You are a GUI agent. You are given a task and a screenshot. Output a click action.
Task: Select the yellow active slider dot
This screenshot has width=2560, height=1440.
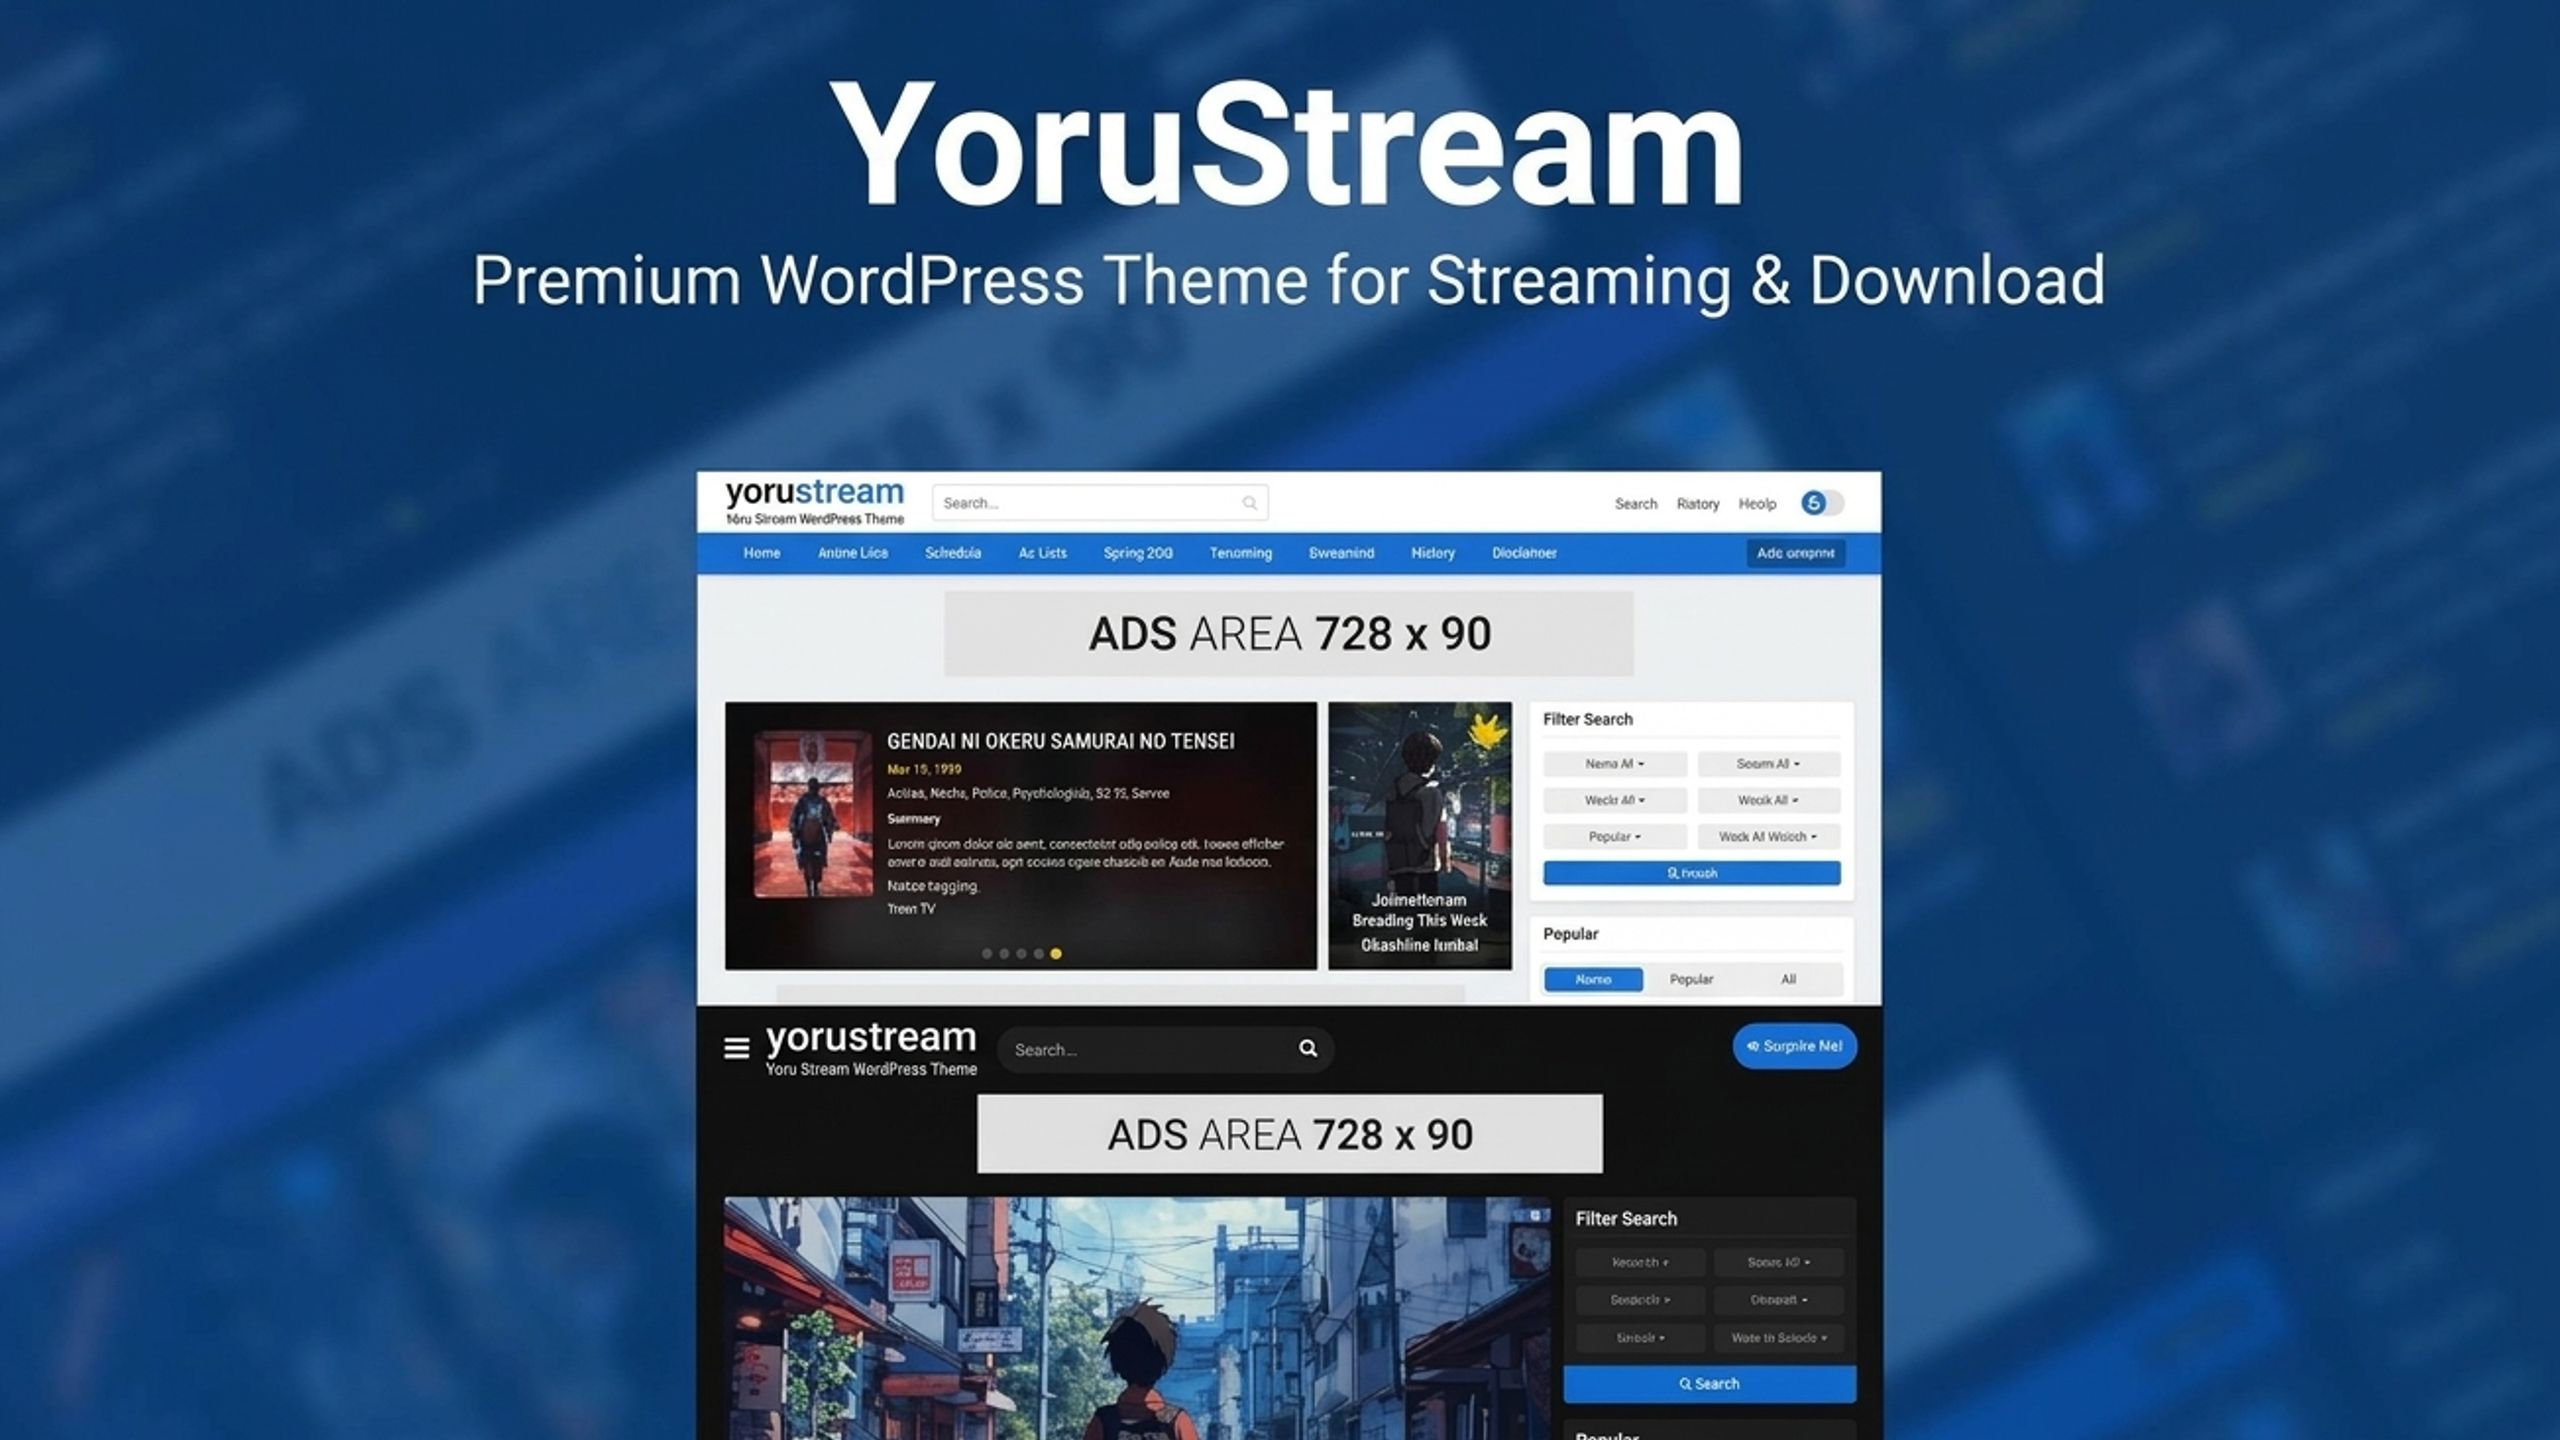pos(1056,954)
